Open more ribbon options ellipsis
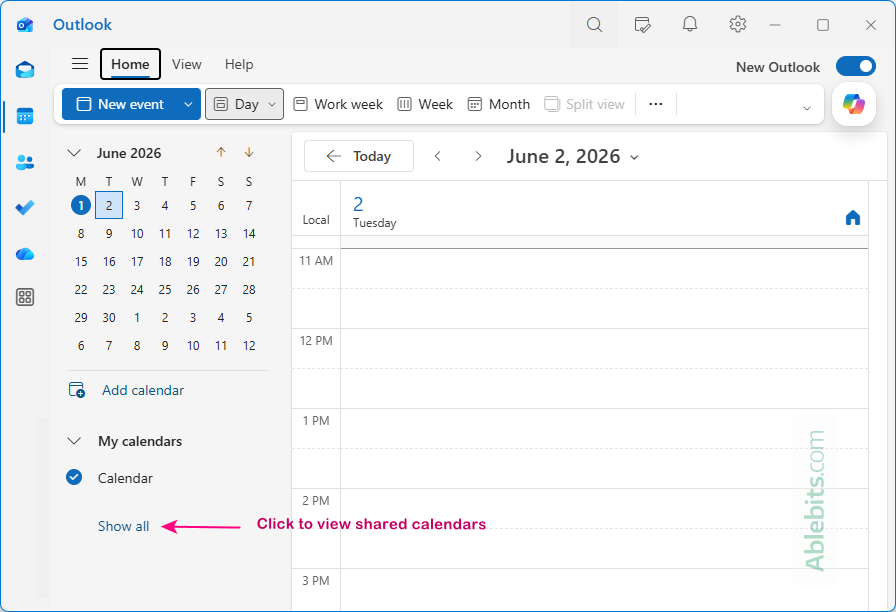The width and height of the screenshot is (896, 612). point(655,104)
